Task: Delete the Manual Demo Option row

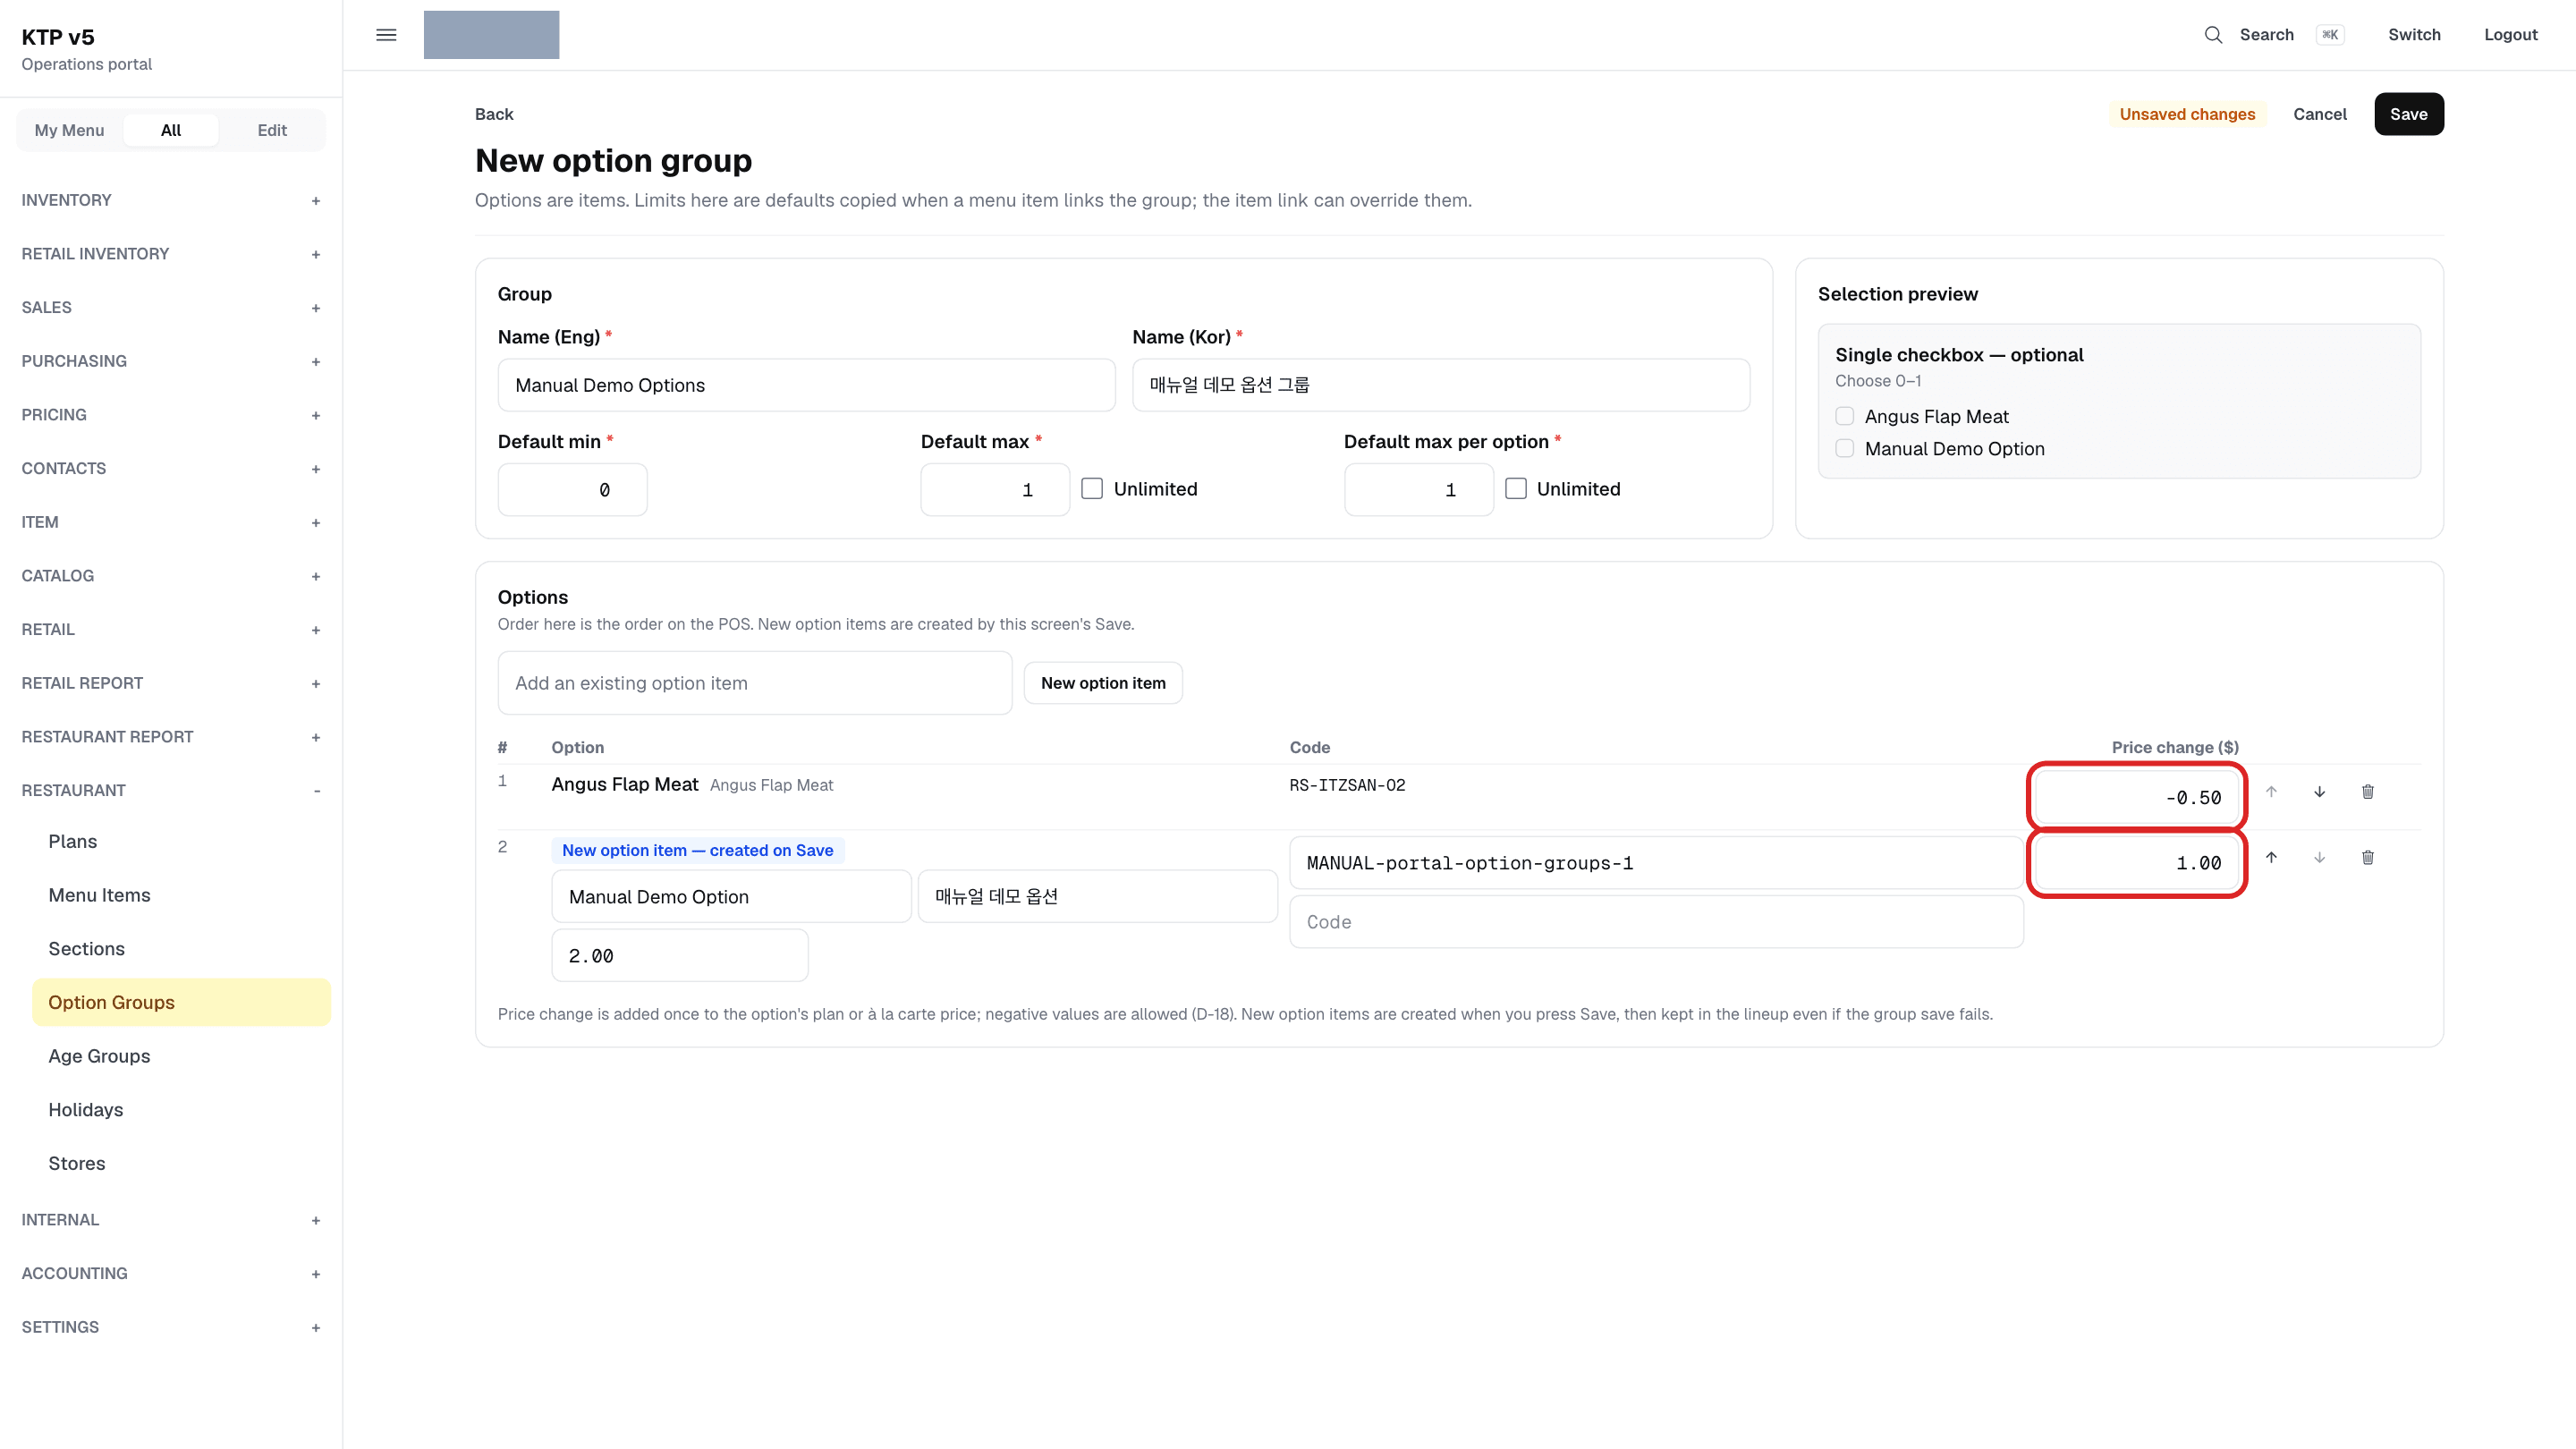Action: click(2367, 858)
